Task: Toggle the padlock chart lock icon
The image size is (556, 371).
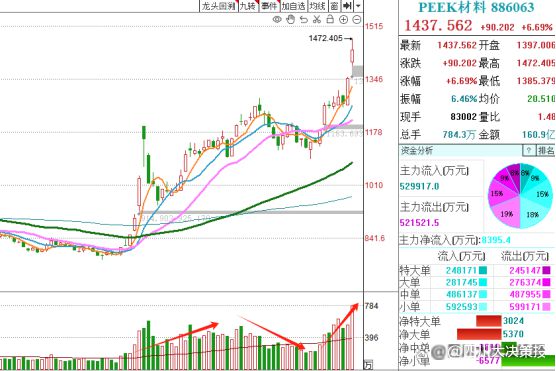Action: pyautogui.click(x=330, y=19)
